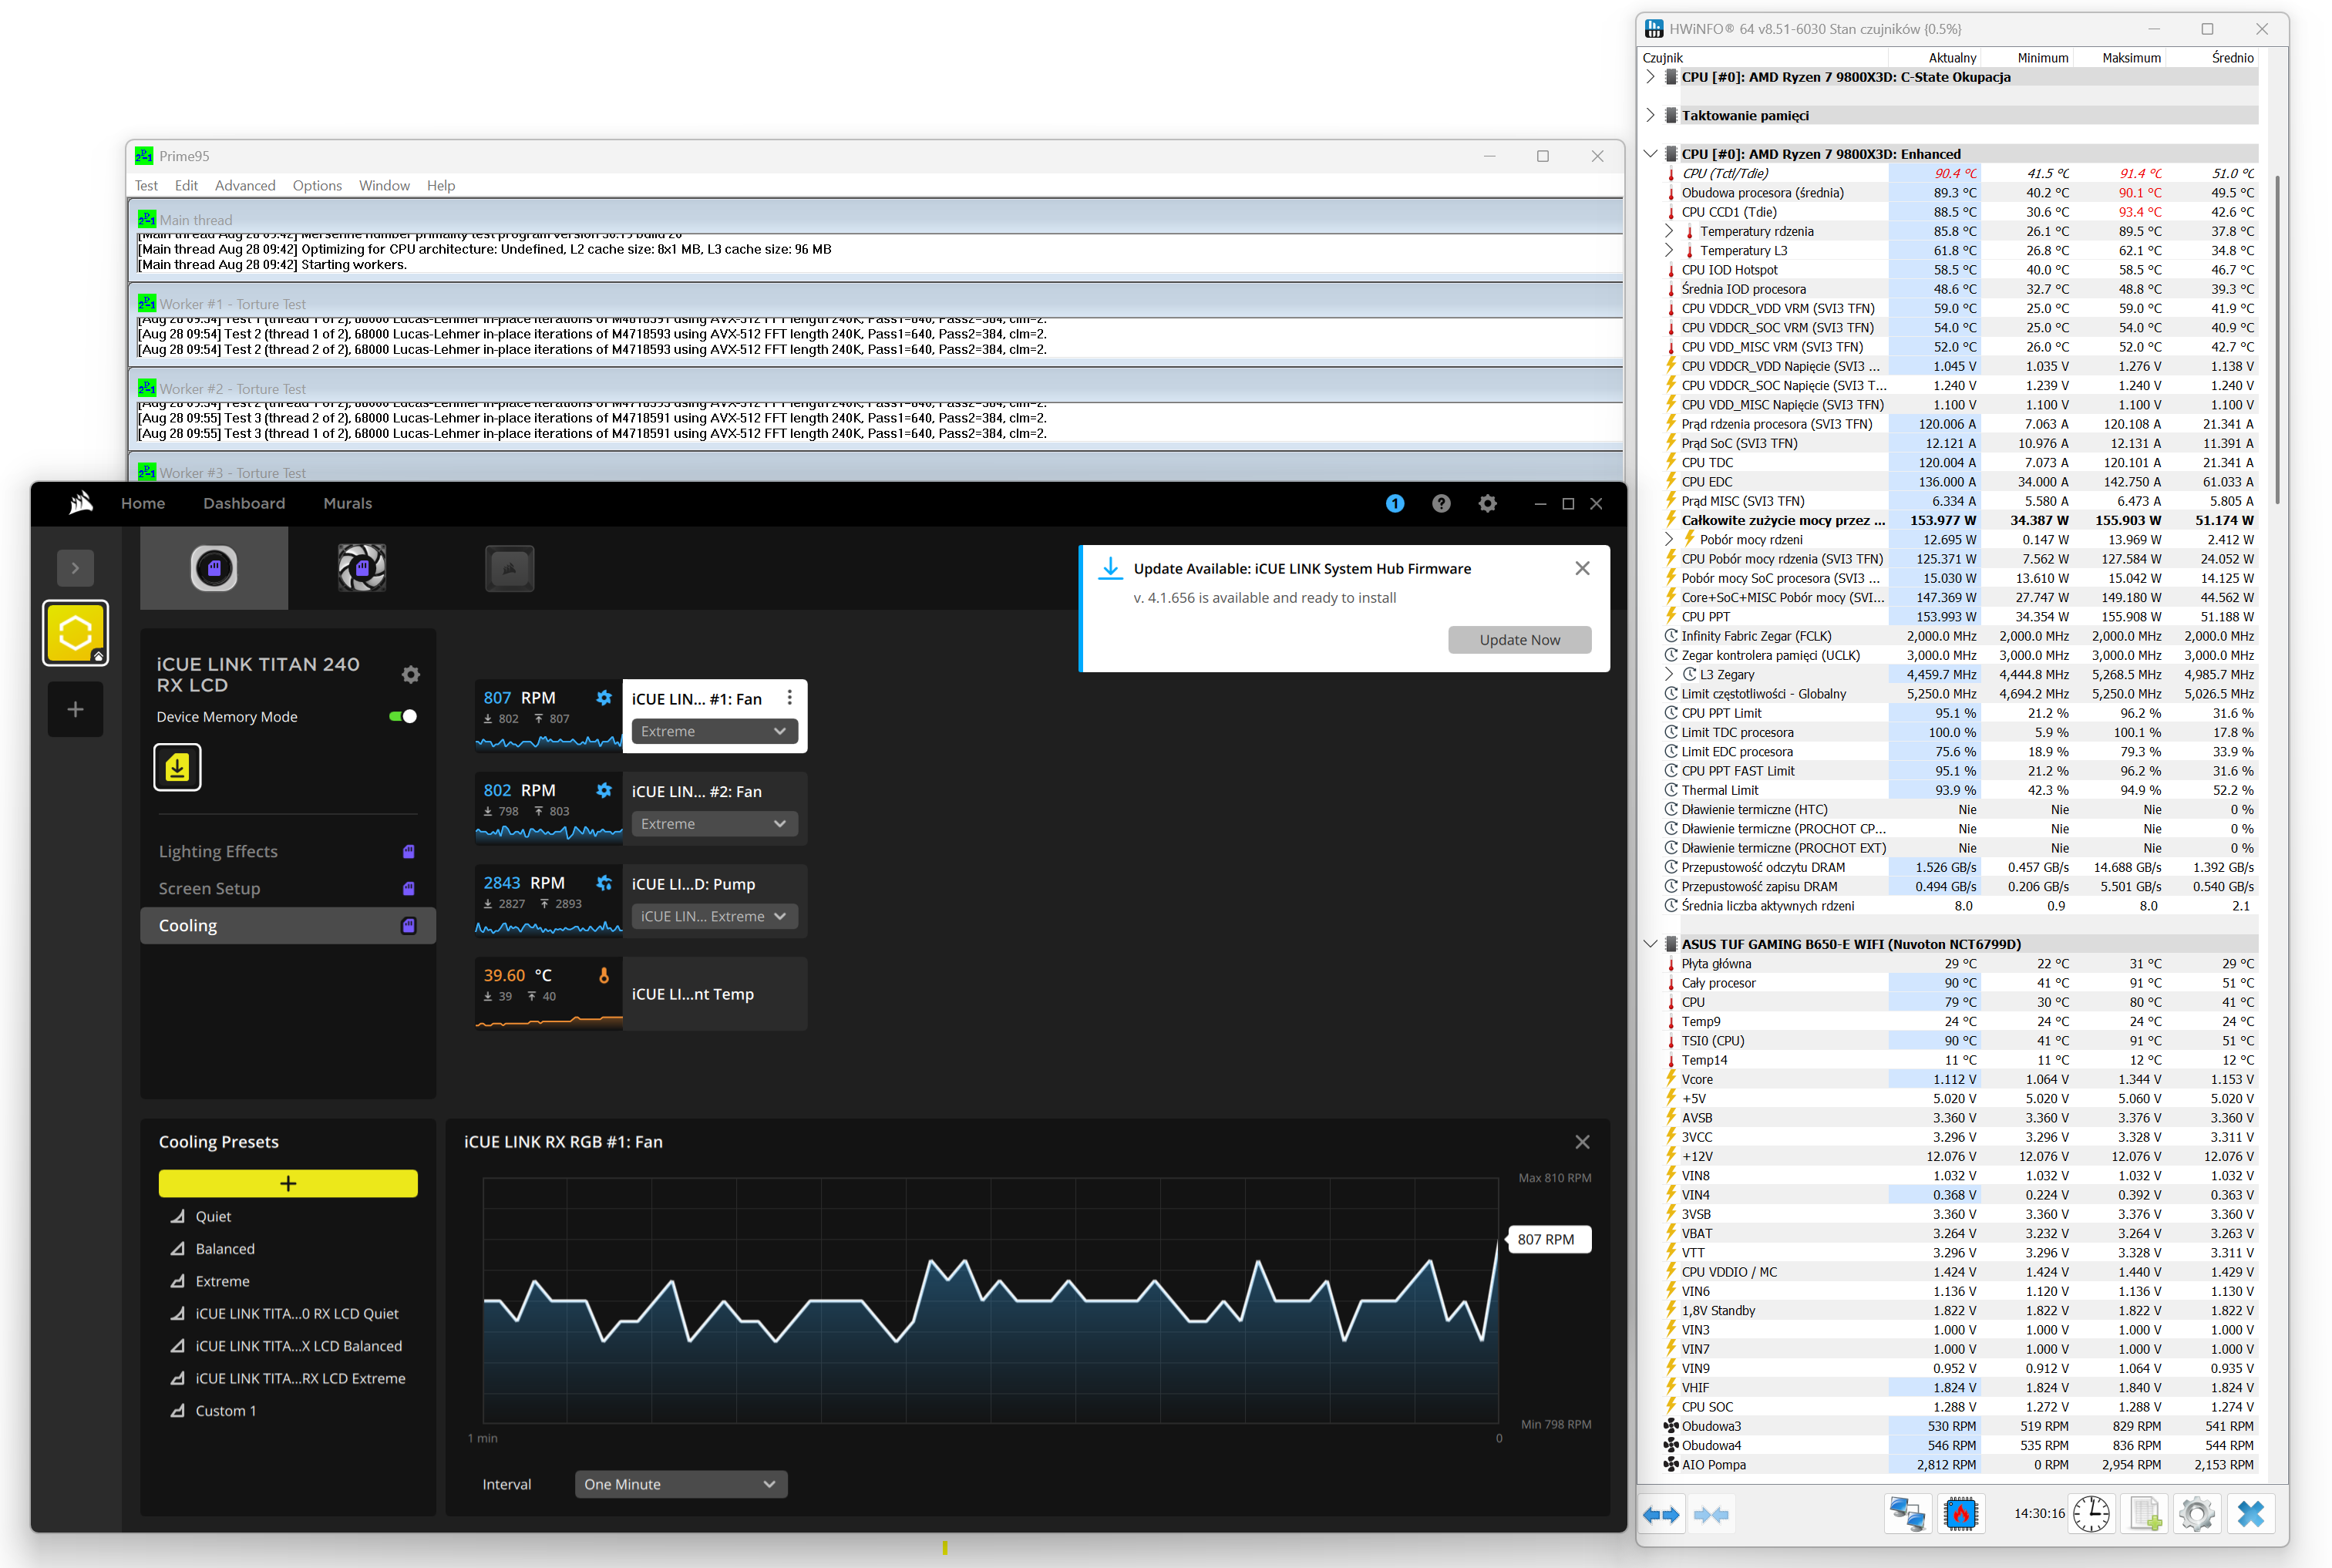This screenshot has height=1568, width=2332.
Task: Close the Fan #1 RPM graph panel
Action: [x=1582, y=1142]
